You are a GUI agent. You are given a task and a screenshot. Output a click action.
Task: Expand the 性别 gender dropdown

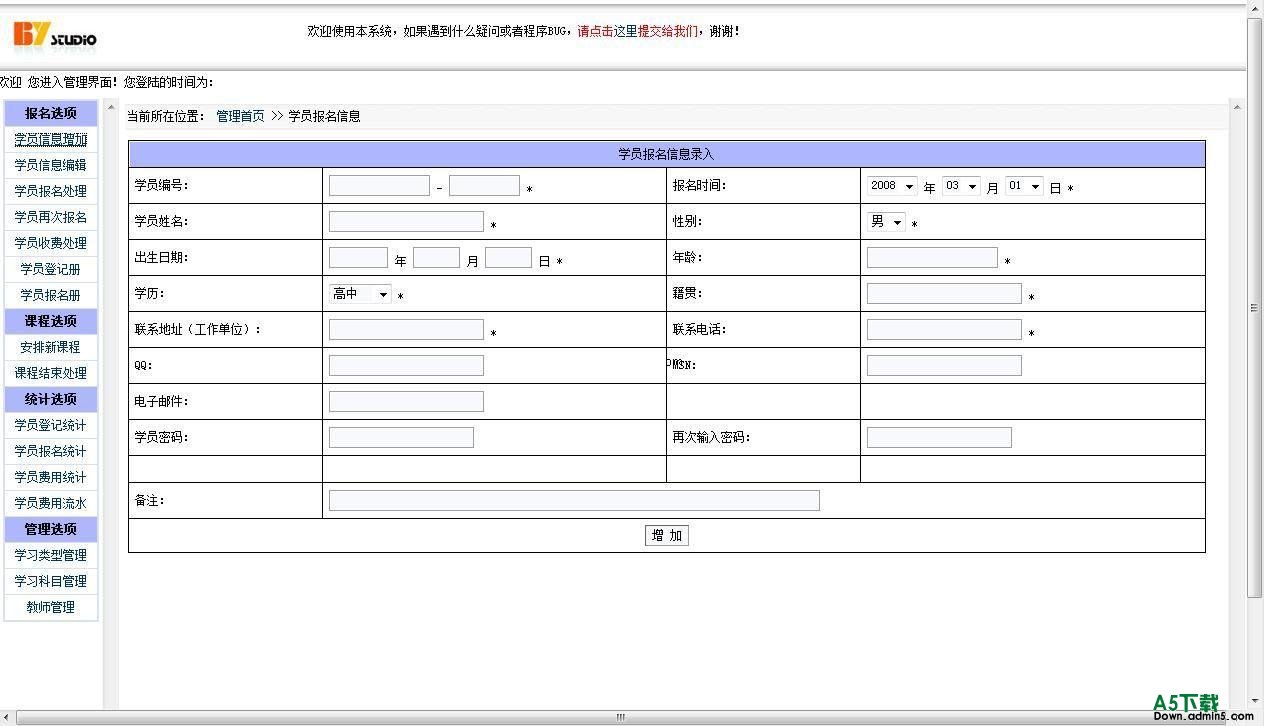pos(886,222)
